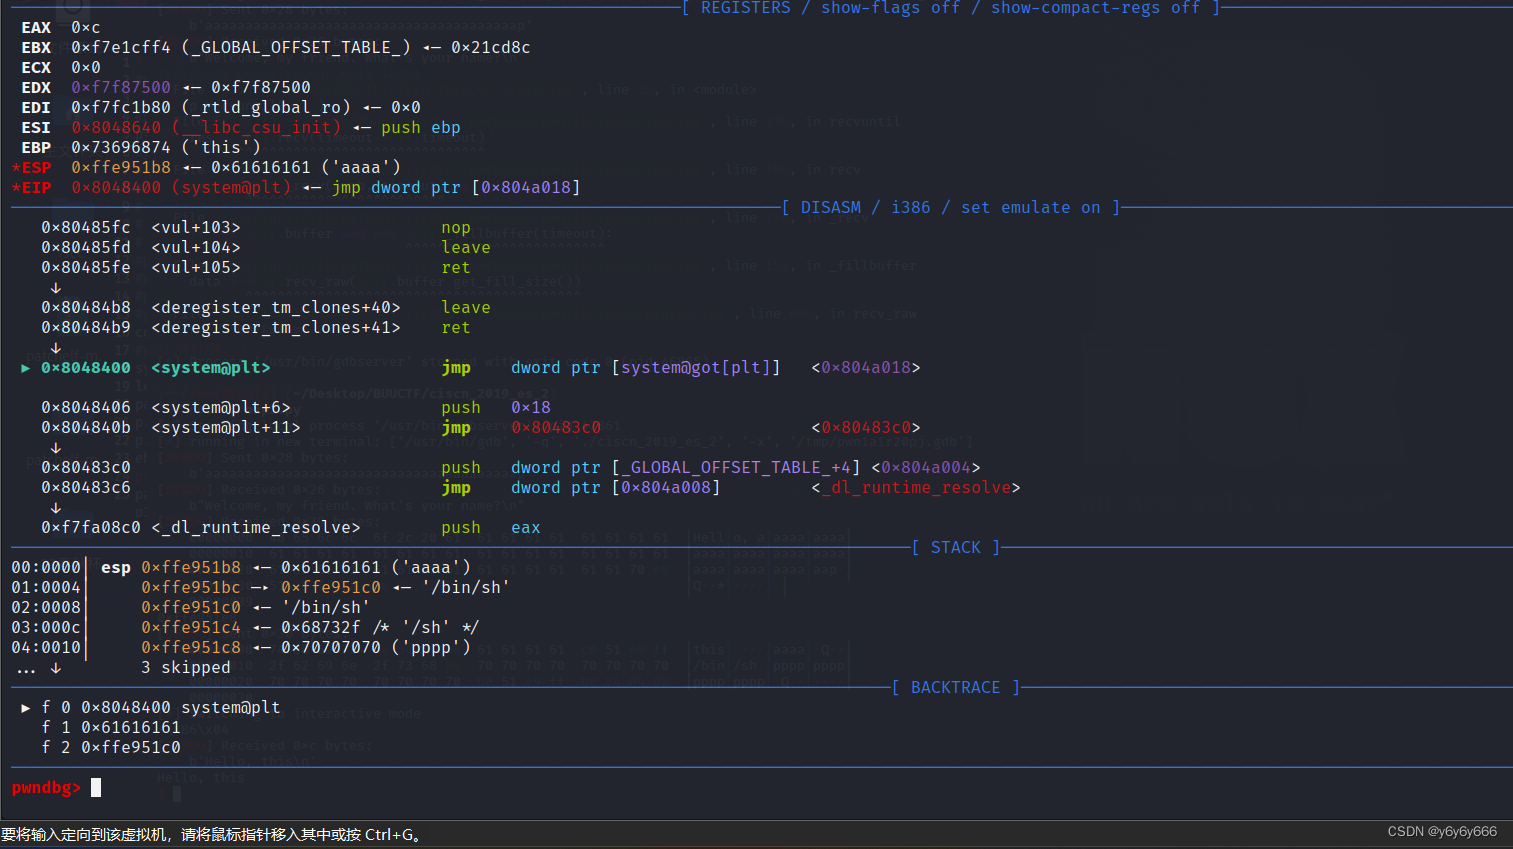The image size is (1513, 849).
Task: Click ESI __libc_csu_init address
Action: (206, 128)
